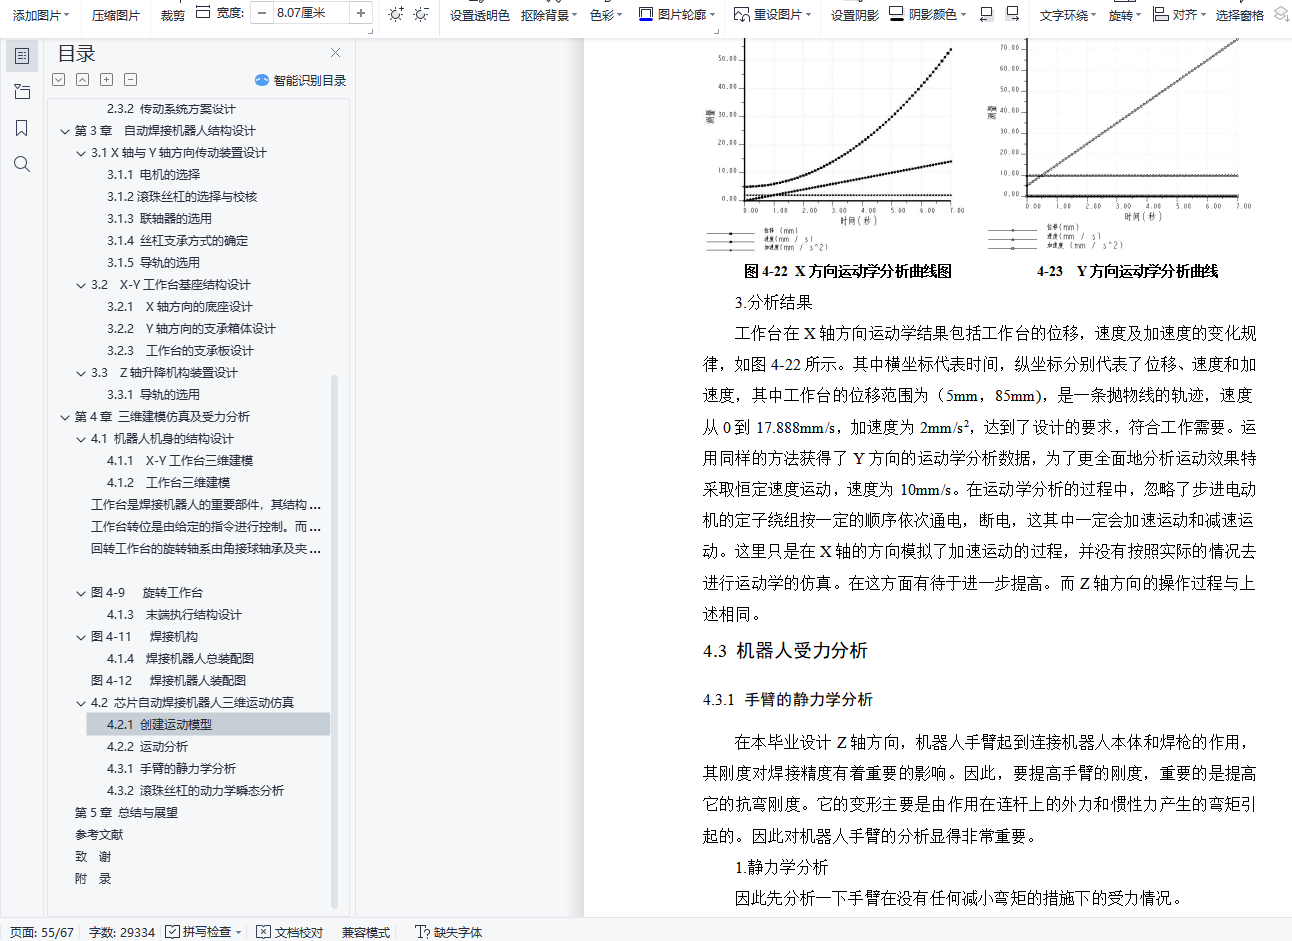Click the first shadow nudge icon after 阴影颜色

tap(987, 14)
